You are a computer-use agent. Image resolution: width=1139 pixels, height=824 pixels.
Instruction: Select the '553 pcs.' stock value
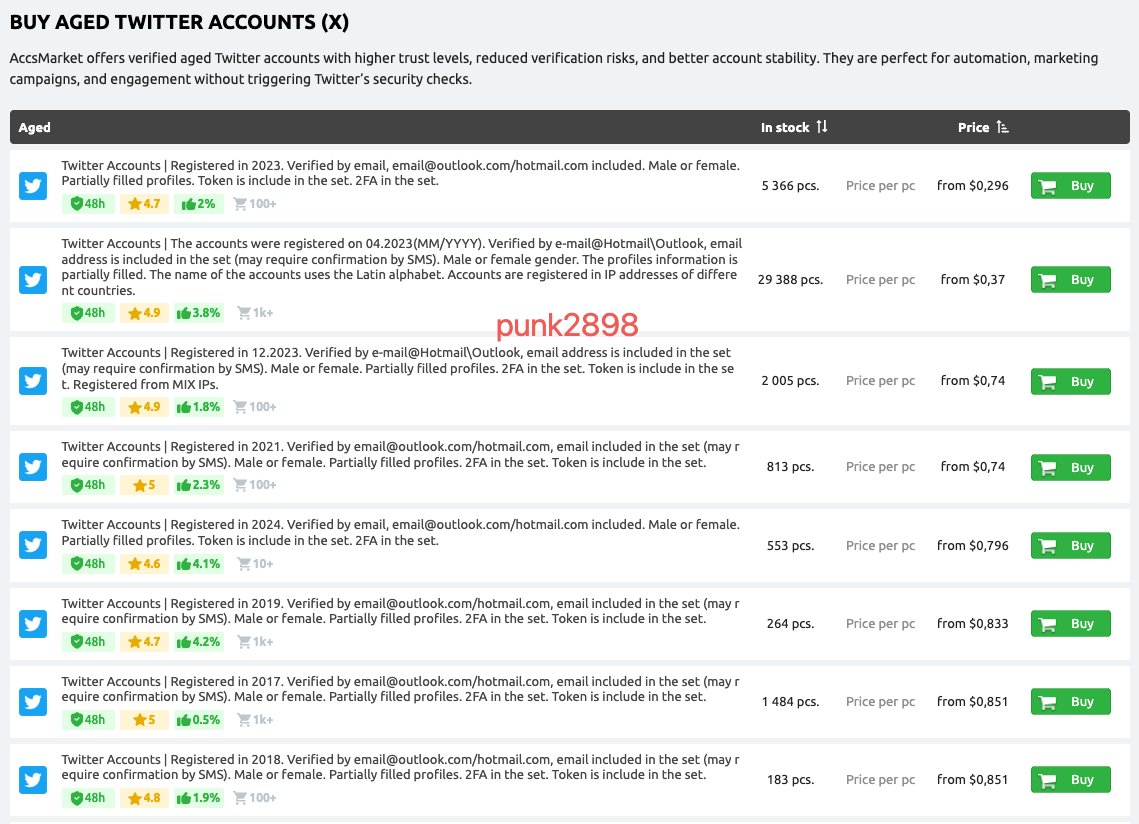point(790,546)
